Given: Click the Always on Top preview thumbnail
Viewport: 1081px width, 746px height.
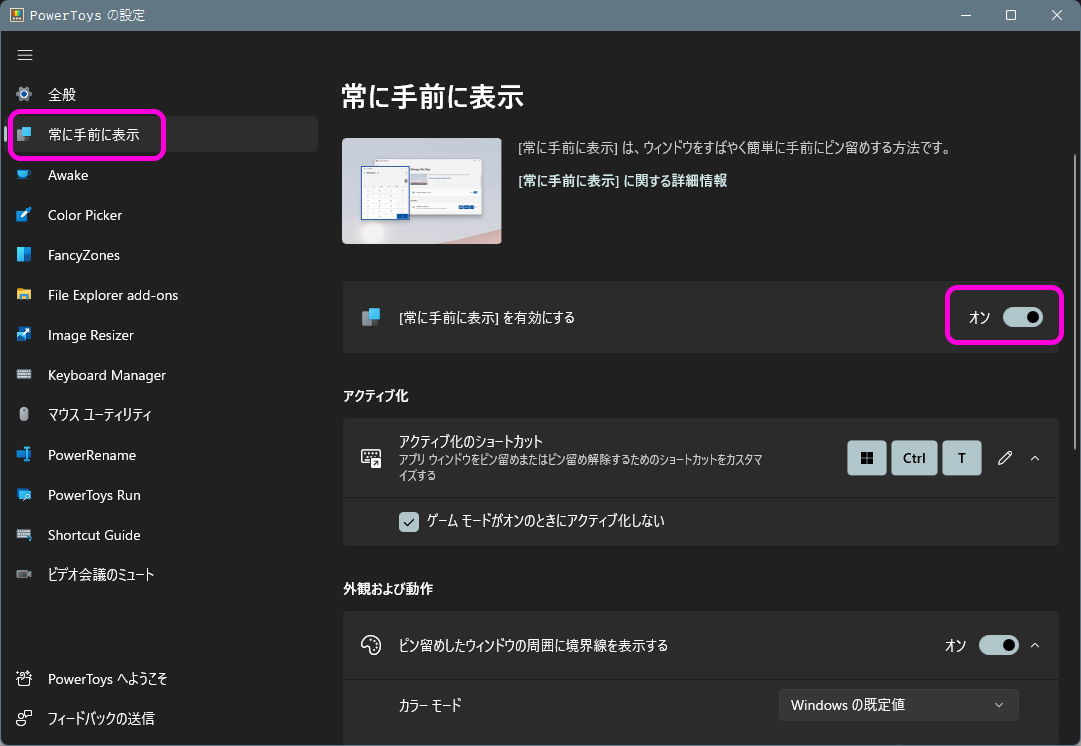Looking at the screenshot, I should (x=422, y=191).
